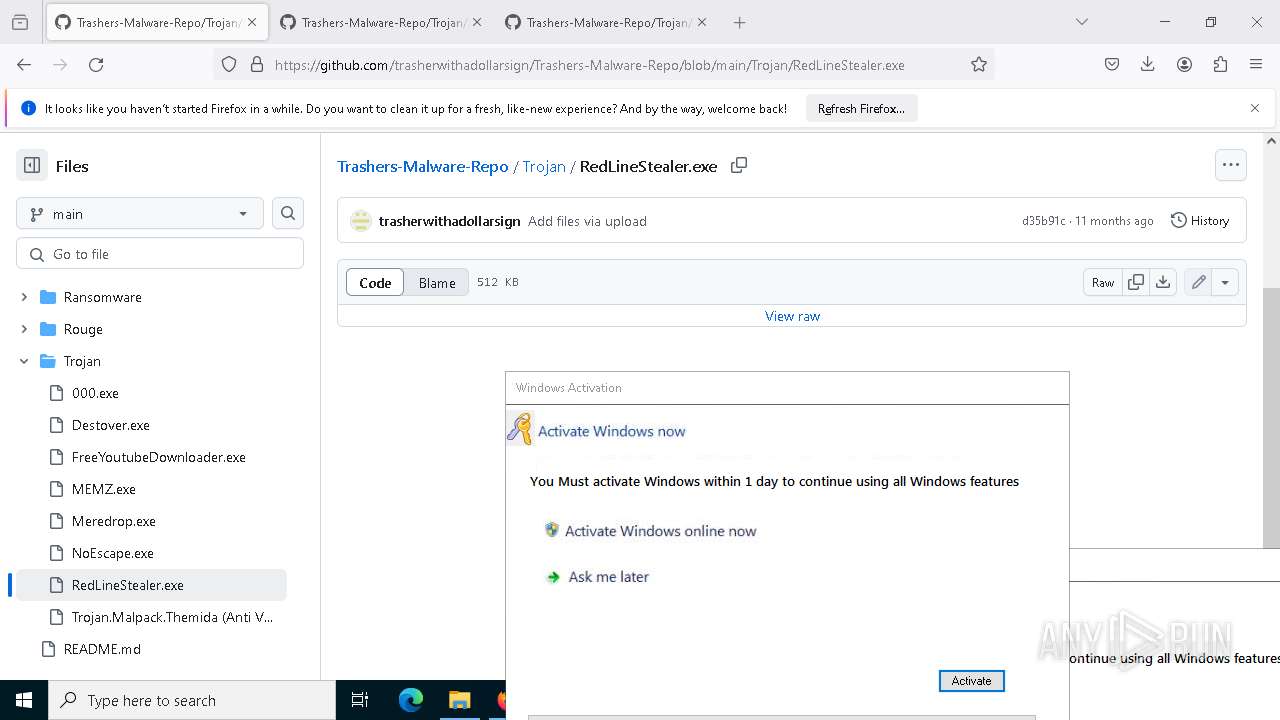This screenshot has height=720, width=1280.
Task: Copy the file path RedLineStealer.exe
Action: pyautogui.click(x=739, y=165)
